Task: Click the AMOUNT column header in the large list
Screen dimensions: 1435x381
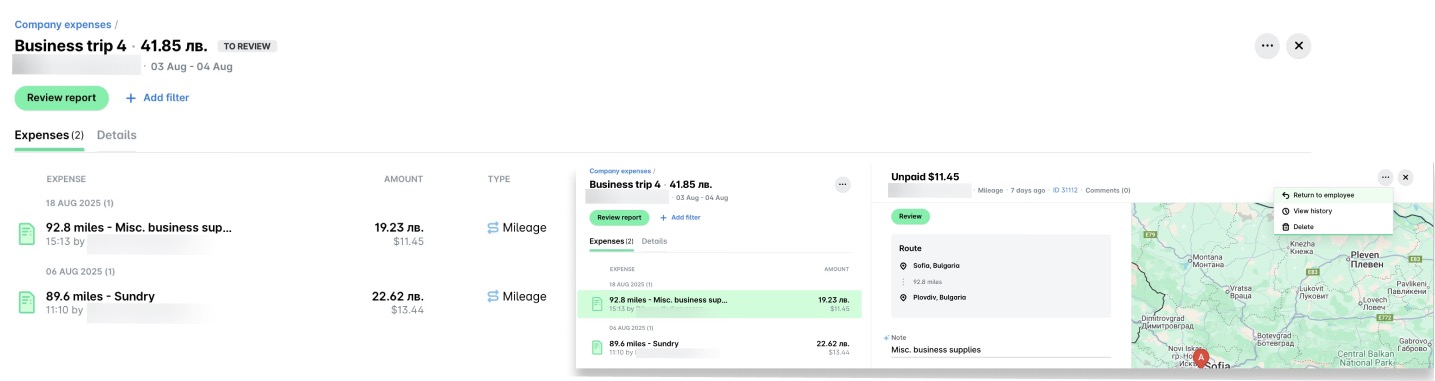Action: click(403, 179)
